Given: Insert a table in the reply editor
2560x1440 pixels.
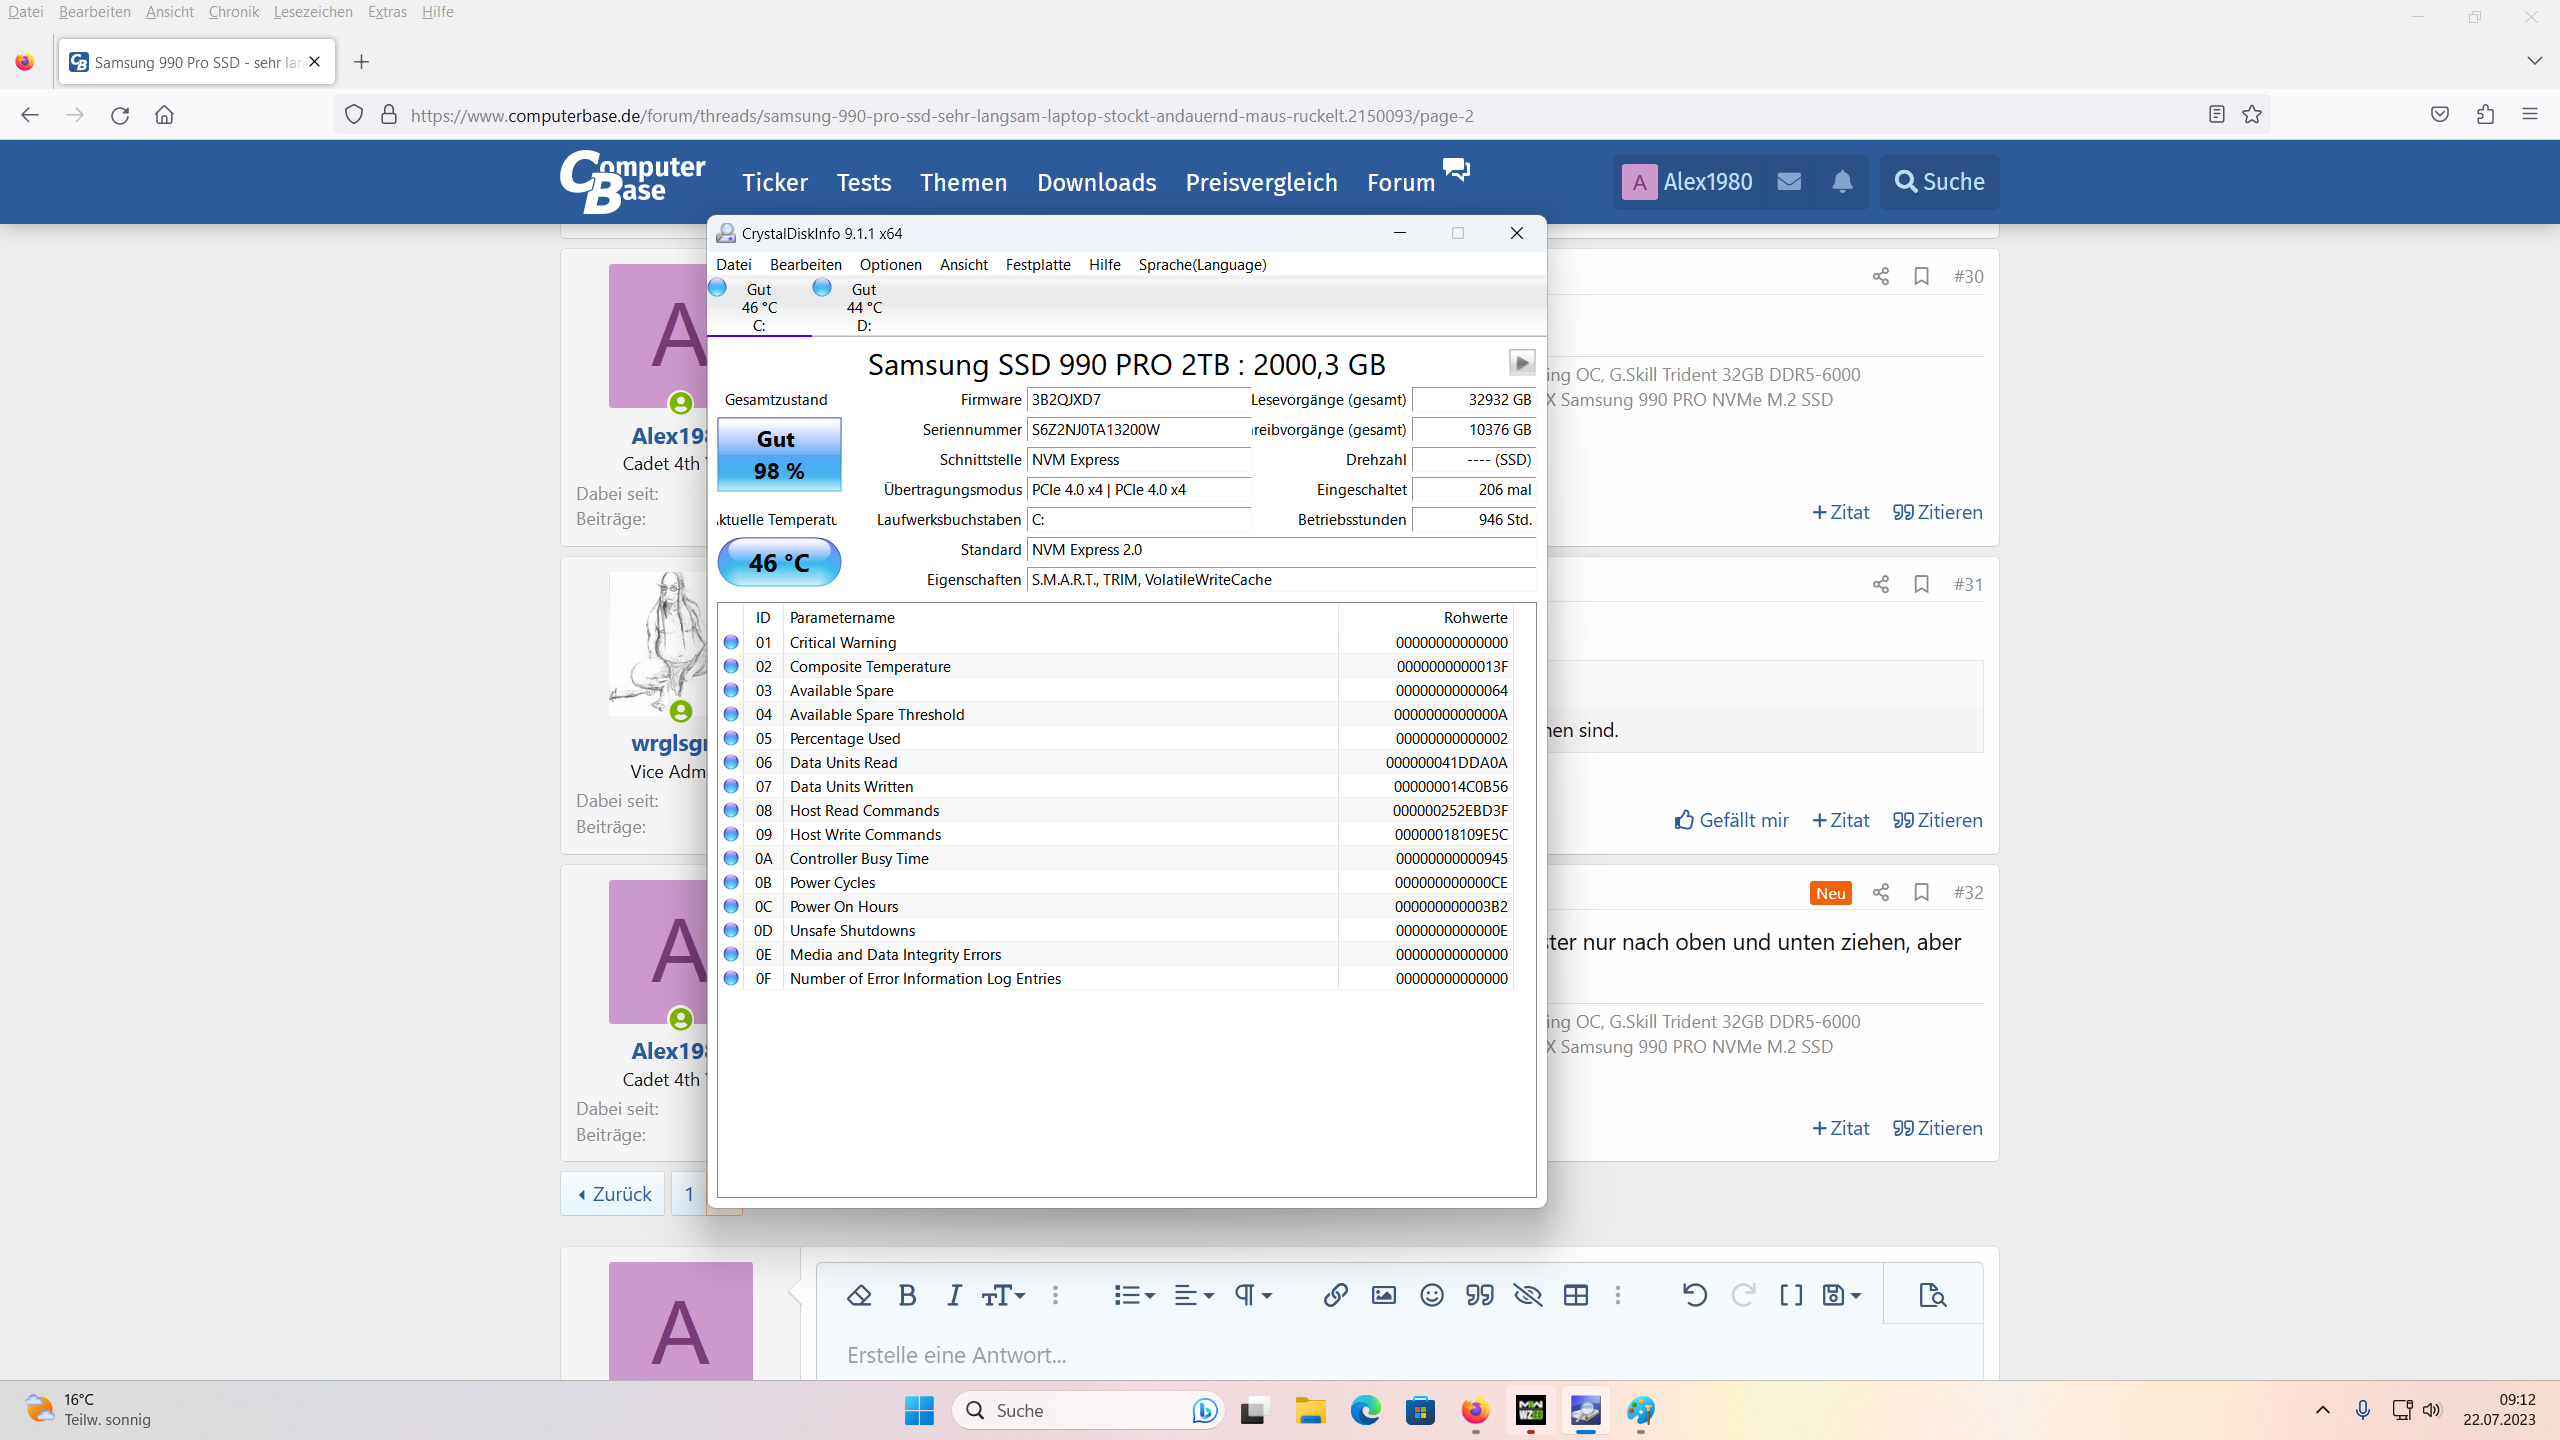Looking at the screenshot, I should (x=1576, y=1295).
